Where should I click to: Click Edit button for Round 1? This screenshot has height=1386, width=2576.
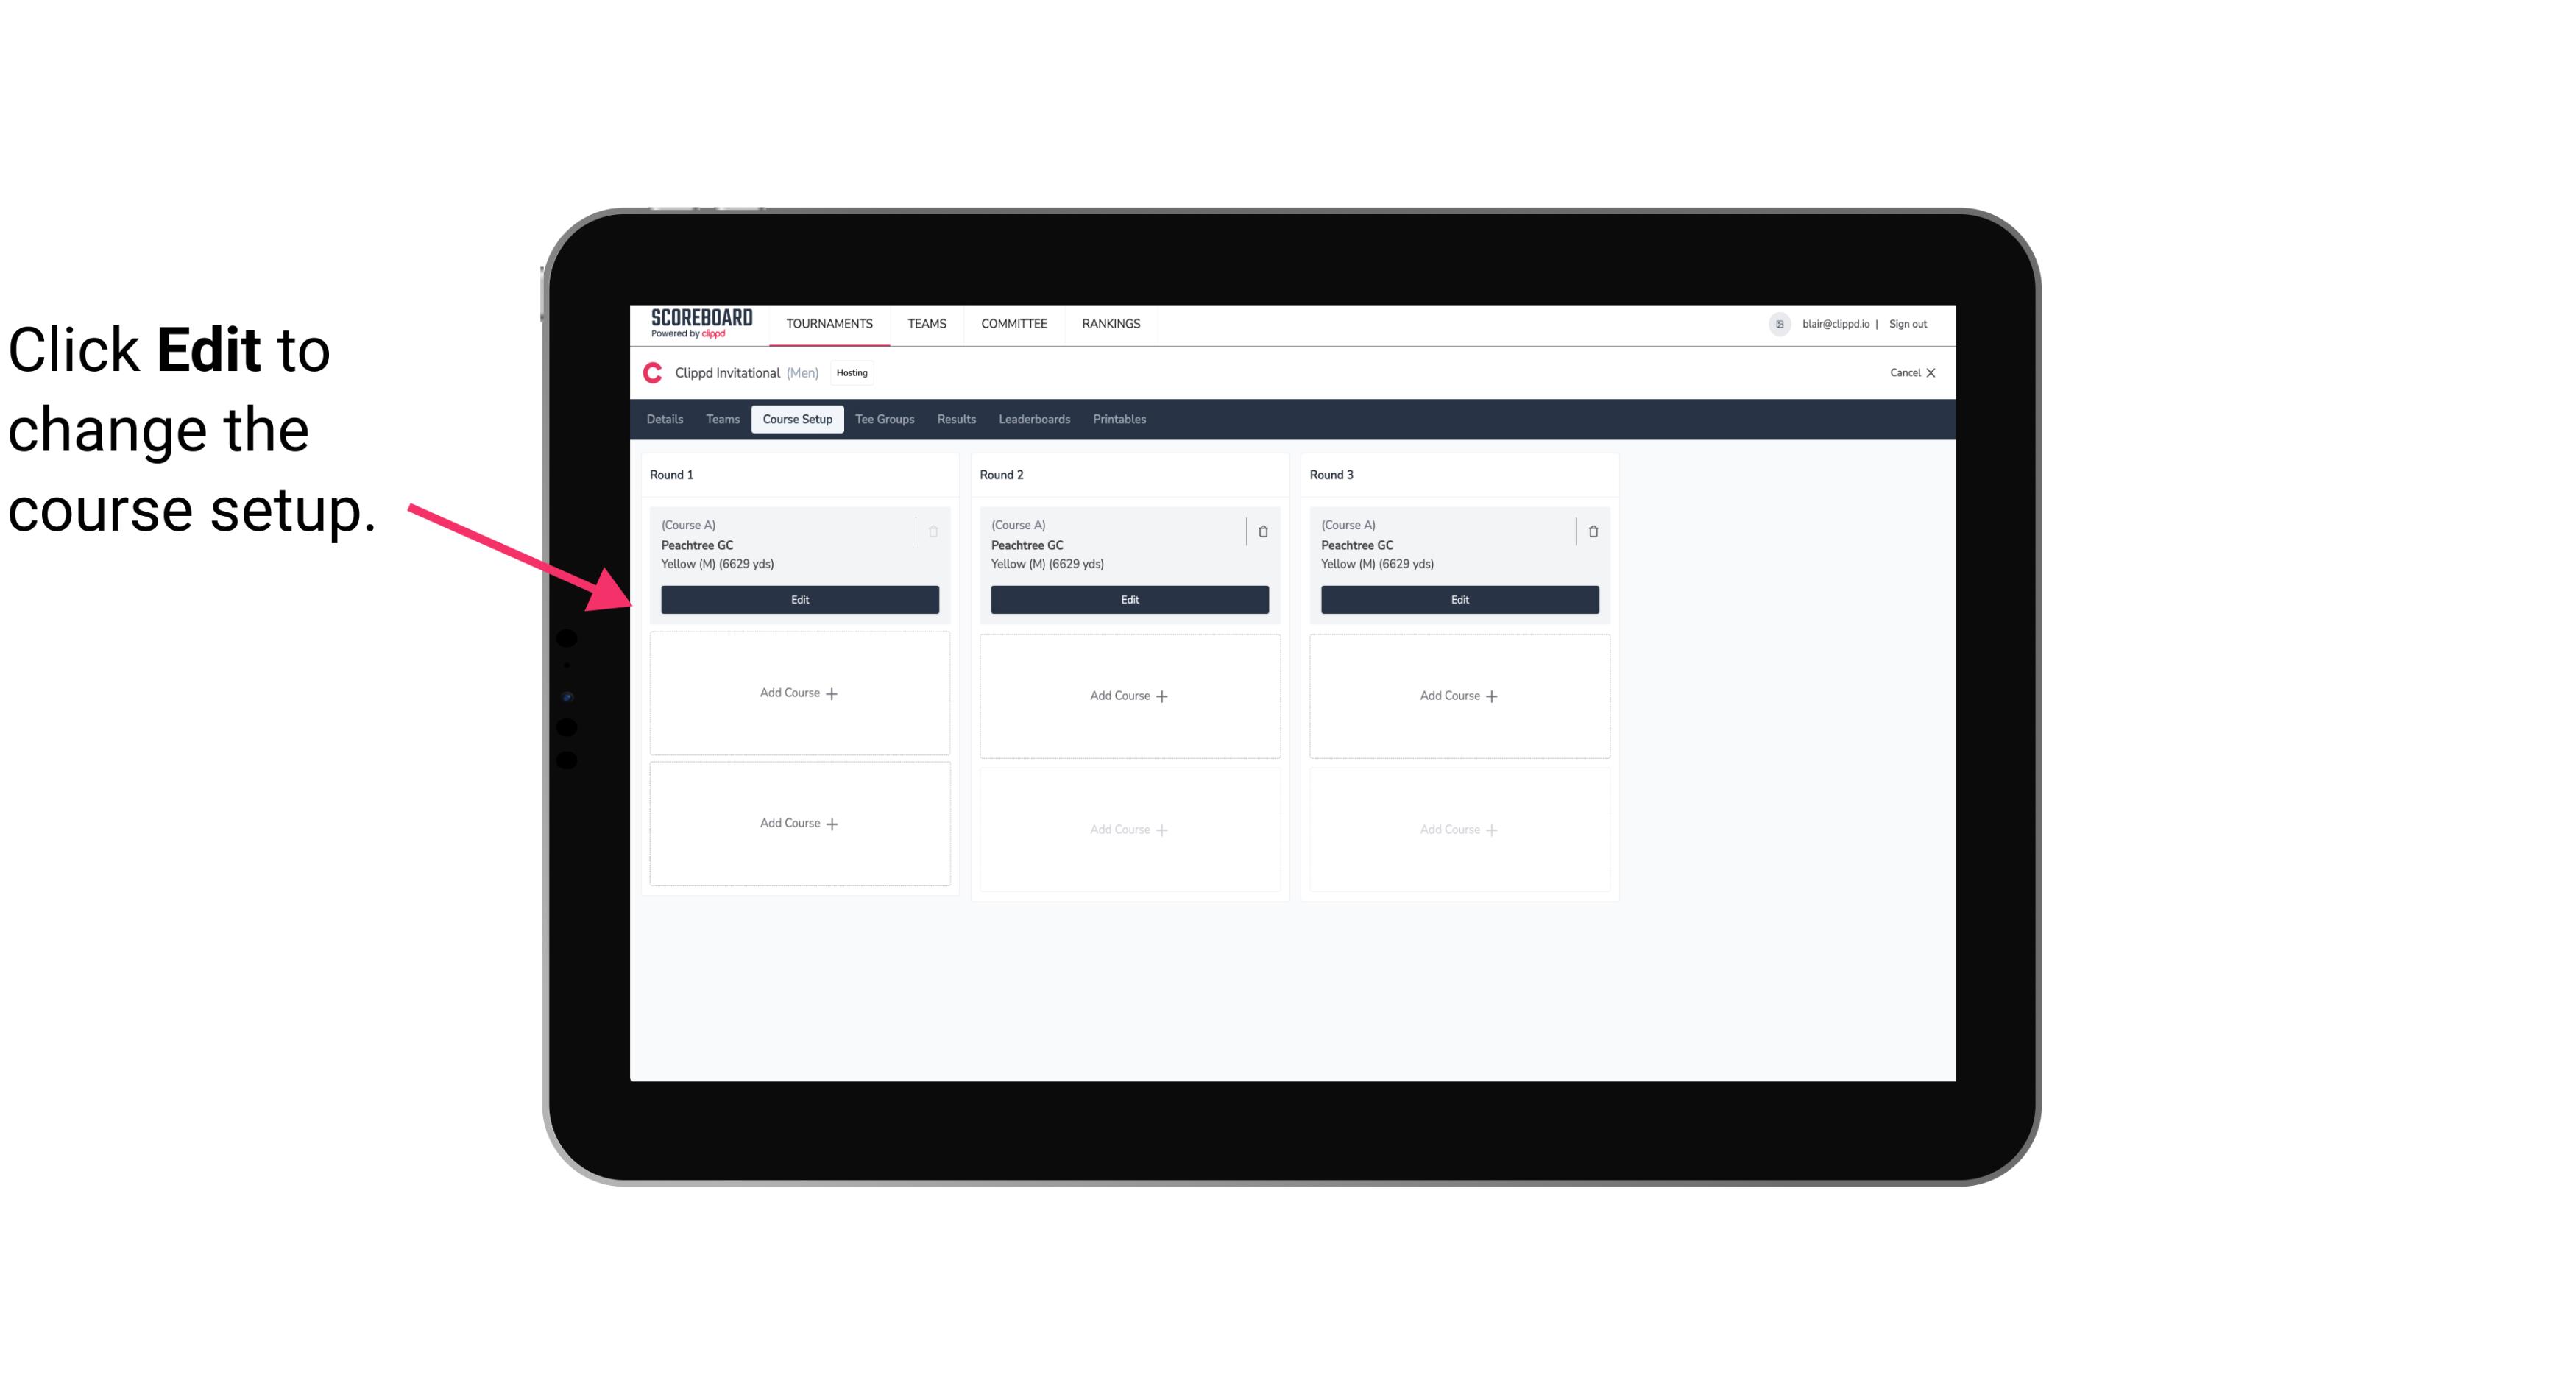(x=800, y=598)
